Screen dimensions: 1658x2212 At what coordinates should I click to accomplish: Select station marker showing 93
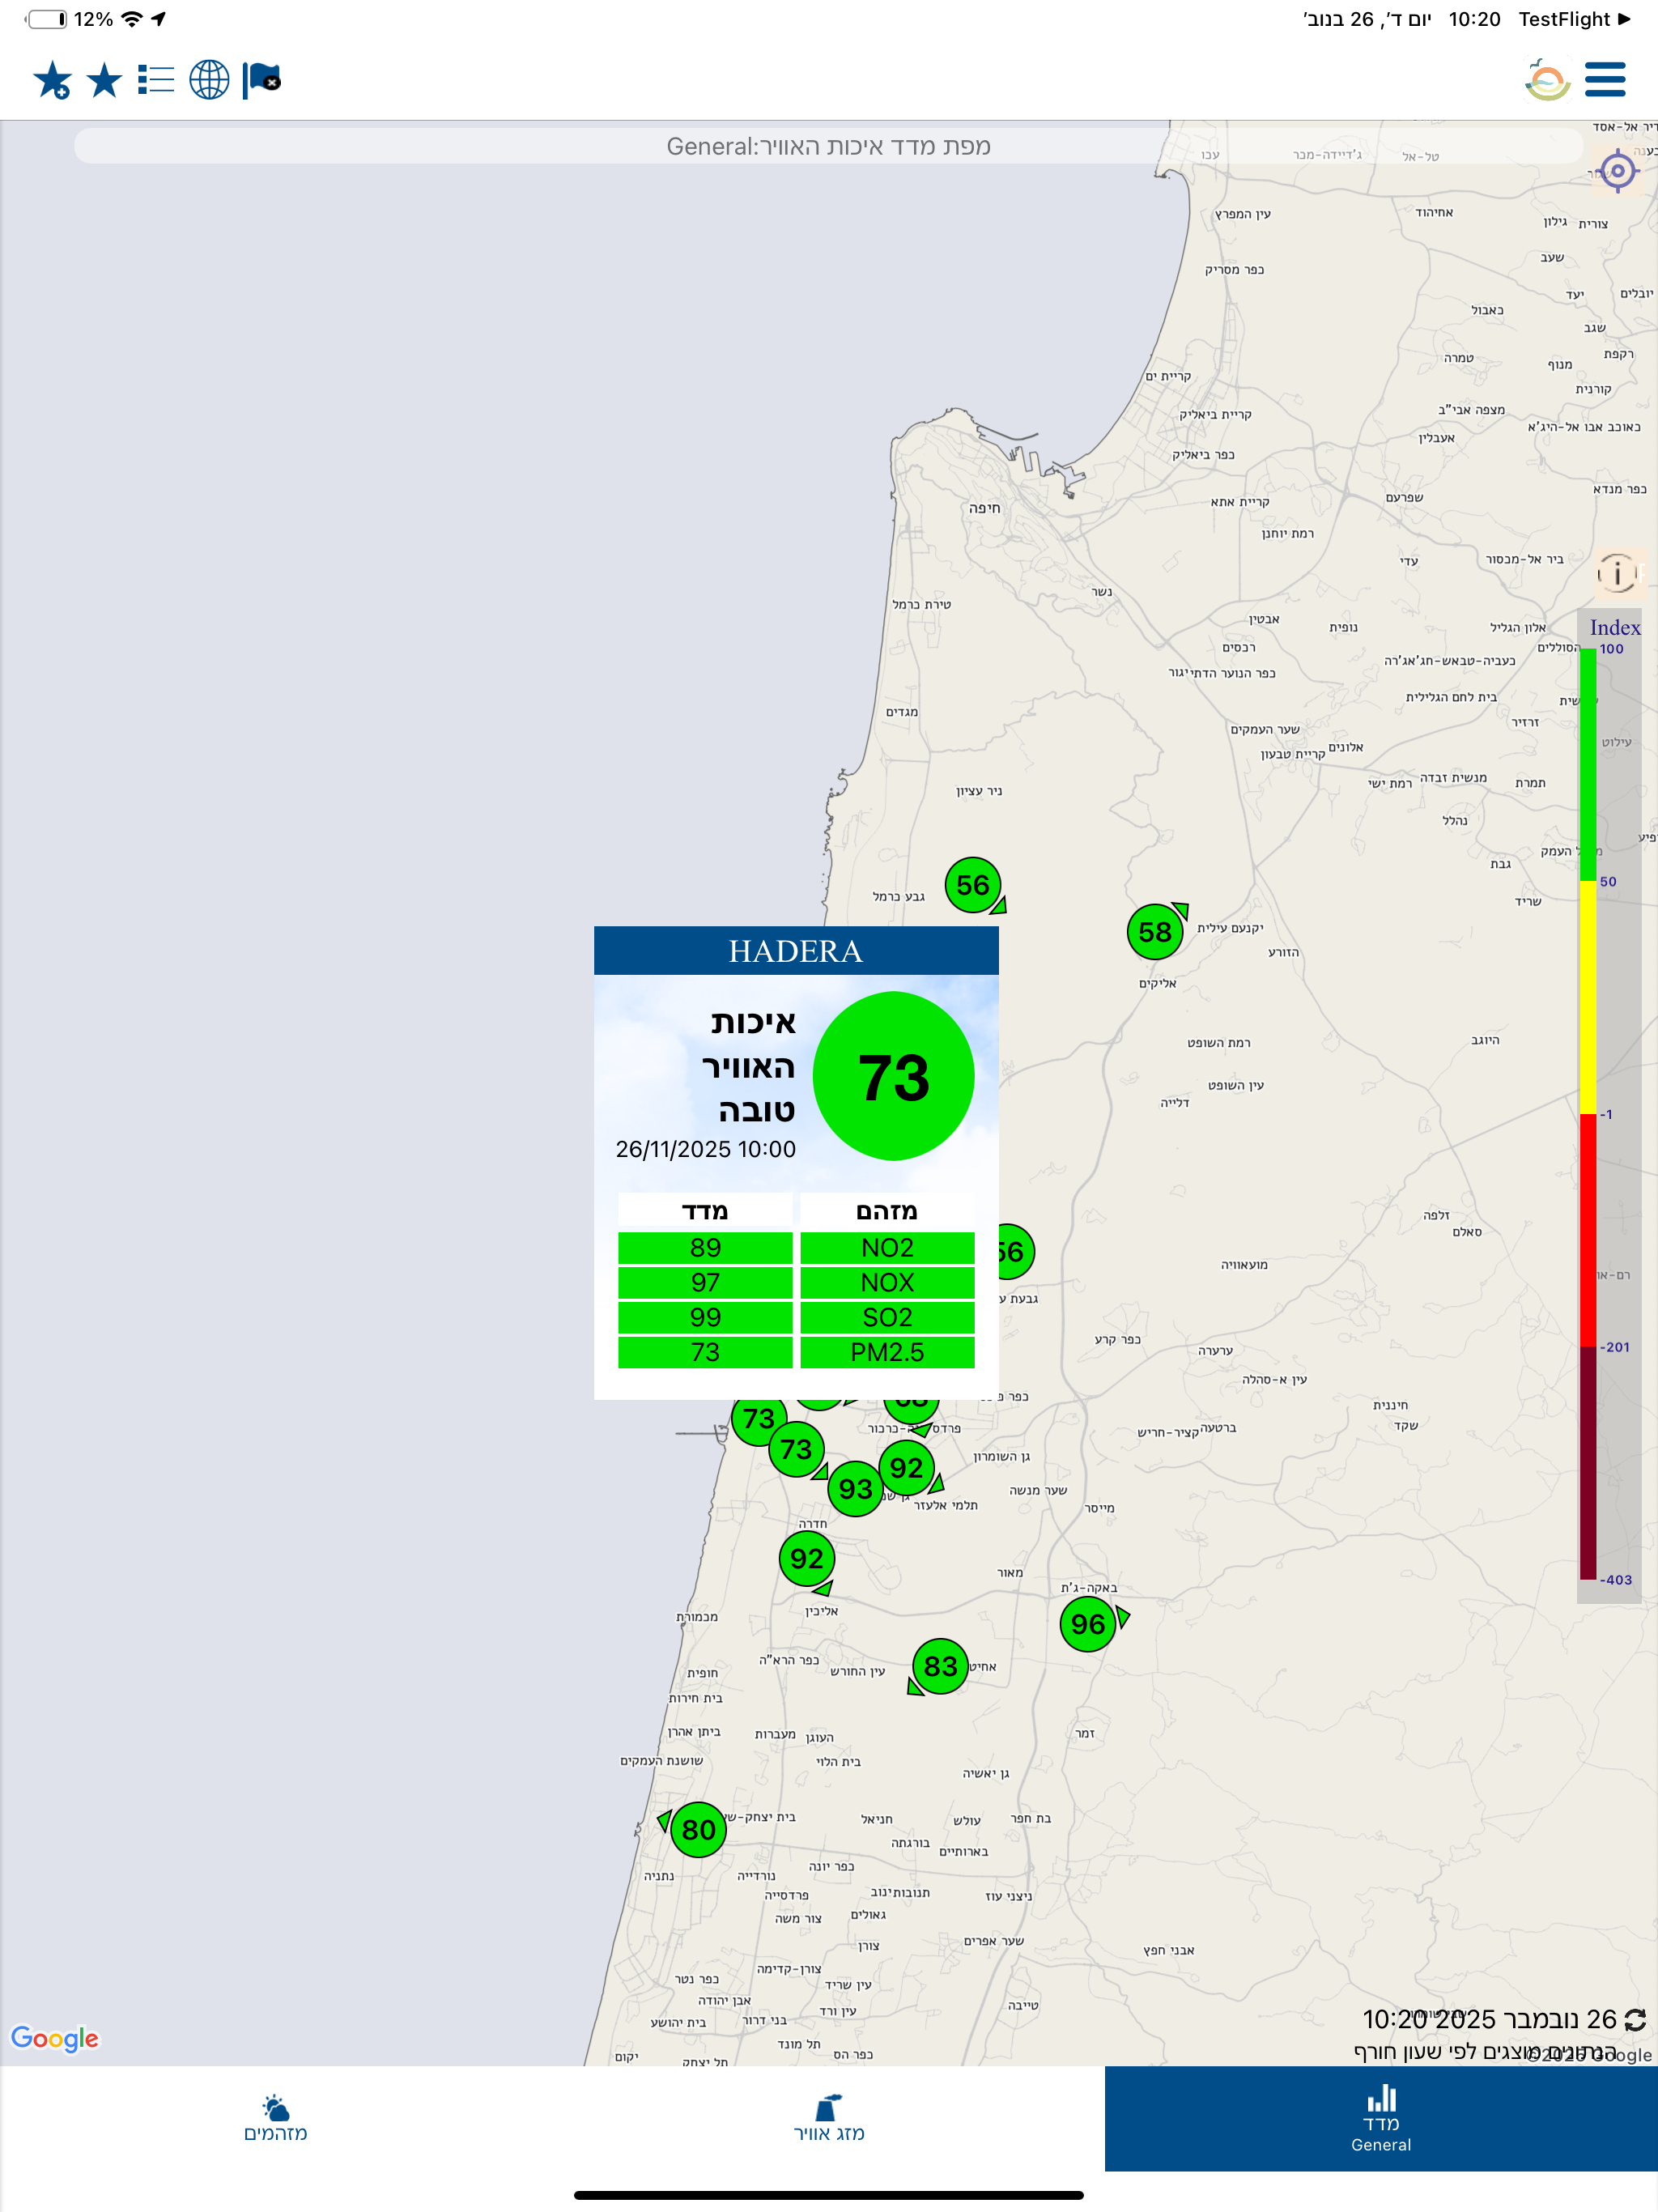coord(855,1489)
